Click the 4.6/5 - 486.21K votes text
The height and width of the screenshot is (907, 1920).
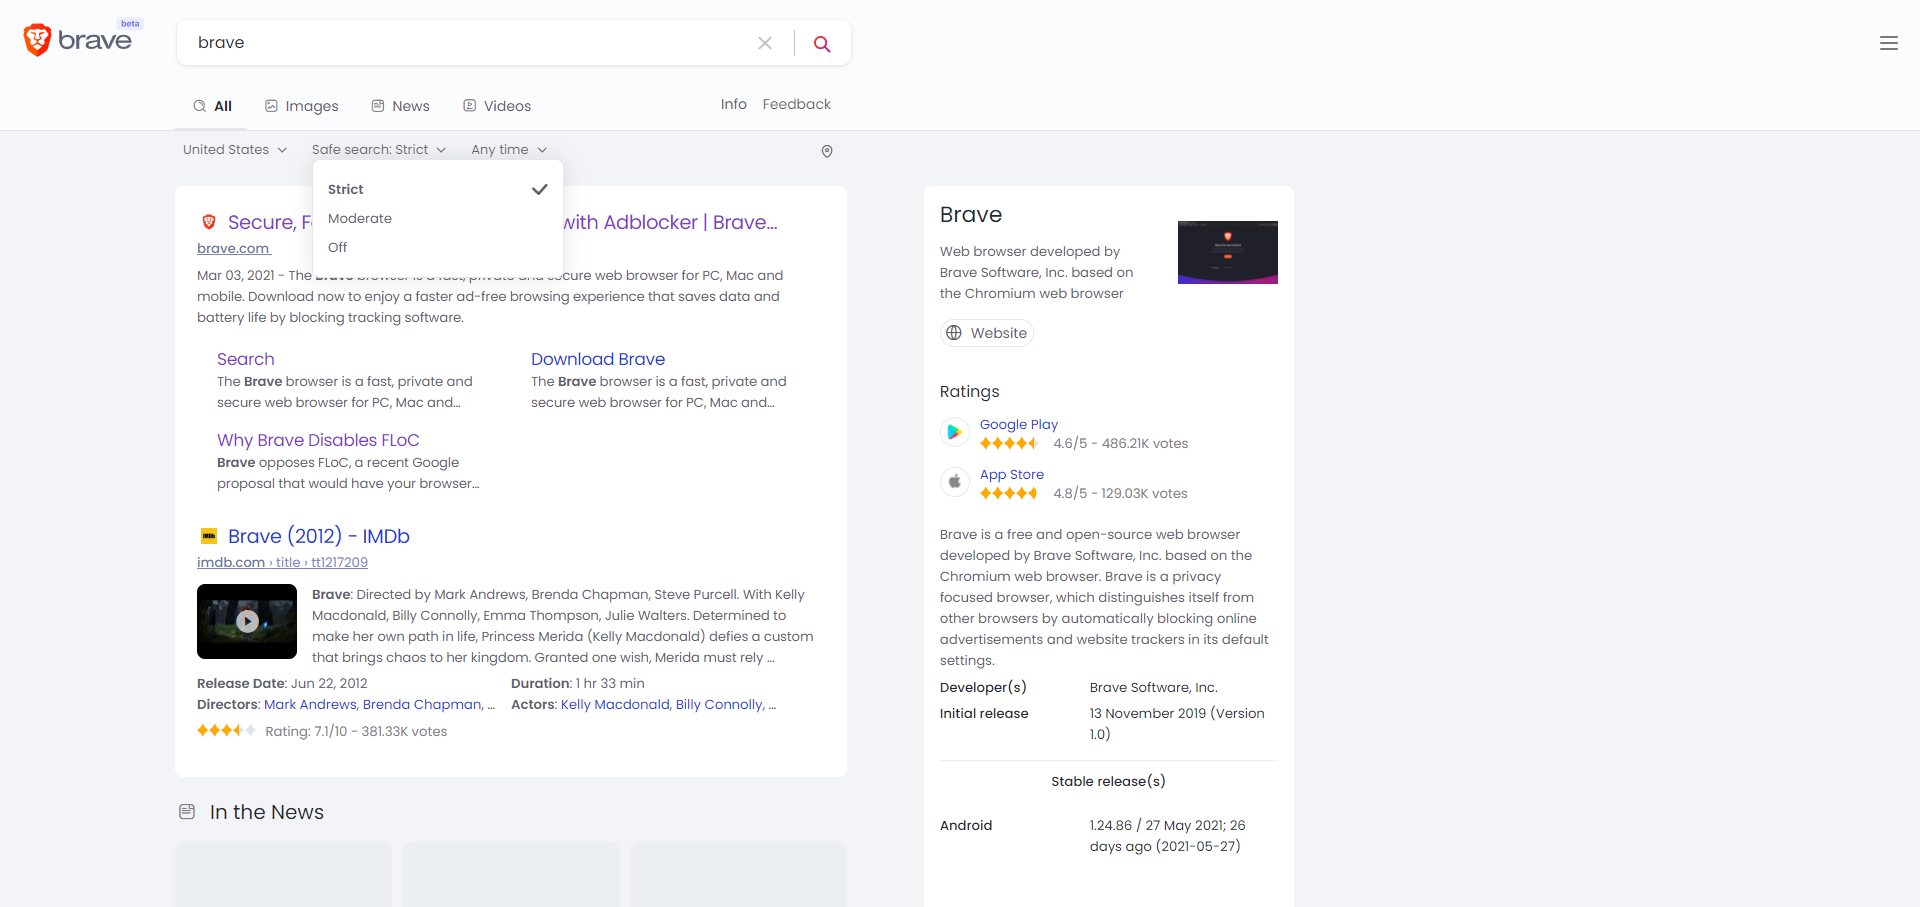1121,443
